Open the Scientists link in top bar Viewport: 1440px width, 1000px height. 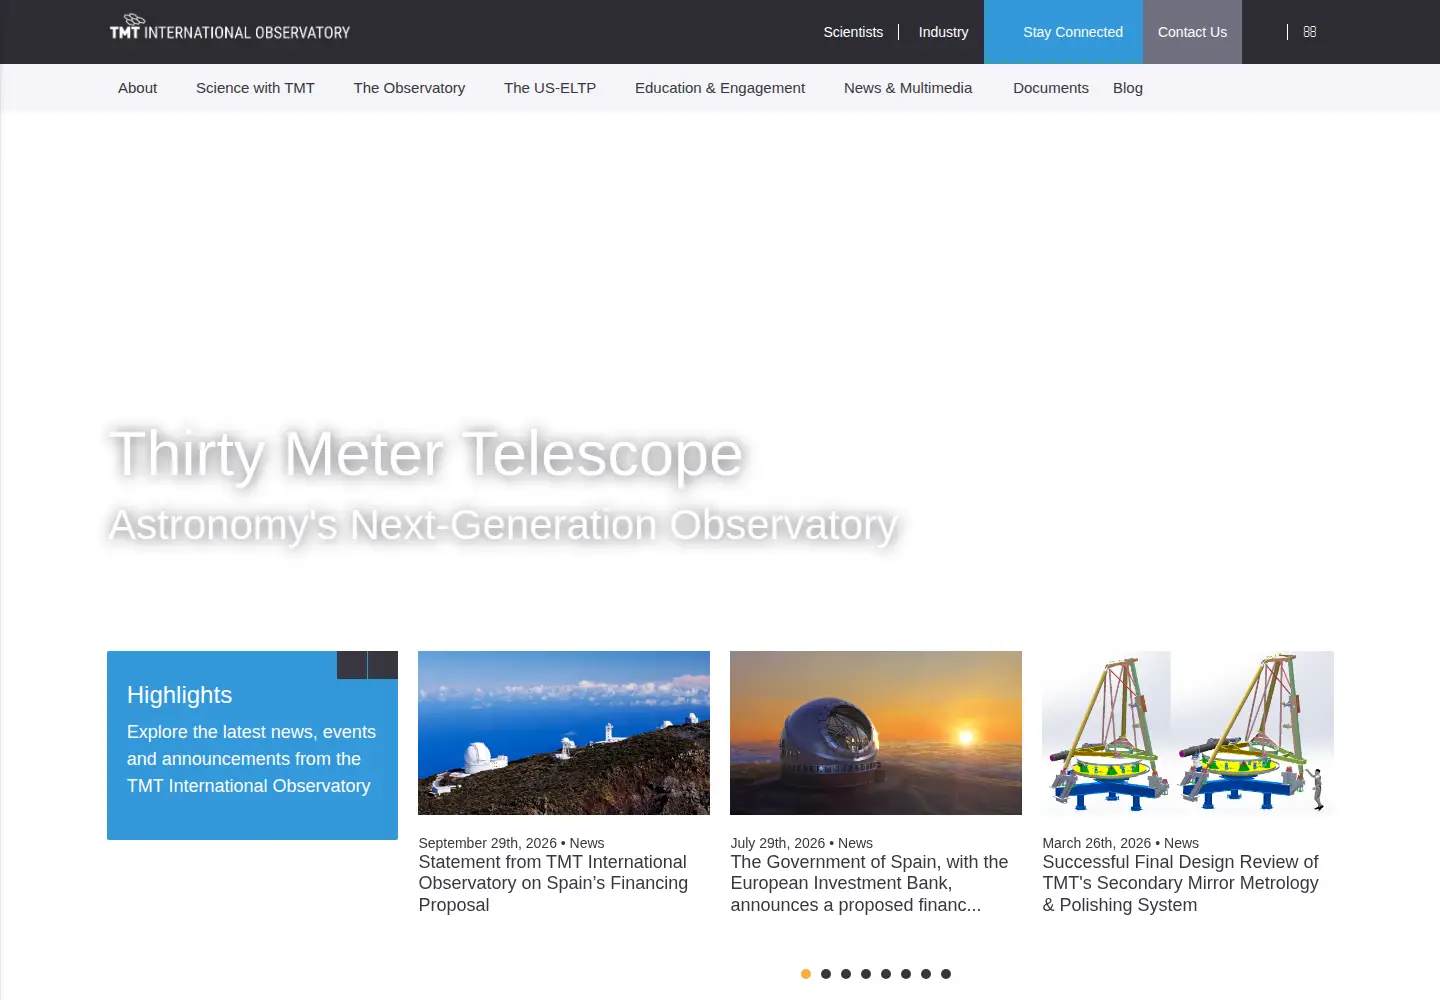point(853,32)
